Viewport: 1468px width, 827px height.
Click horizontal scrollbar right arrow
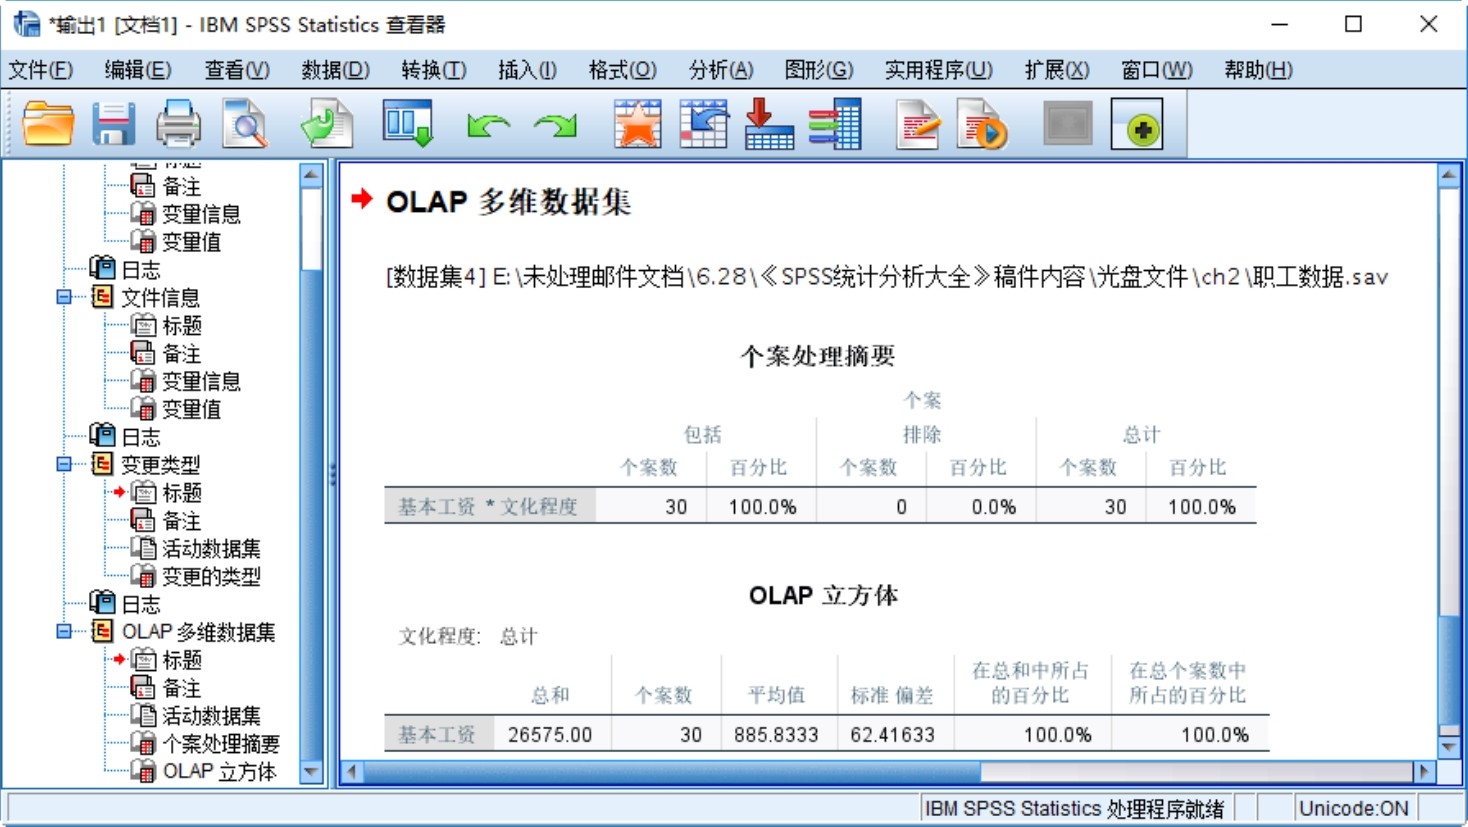pyautogui.click(x=1425, y=772)
